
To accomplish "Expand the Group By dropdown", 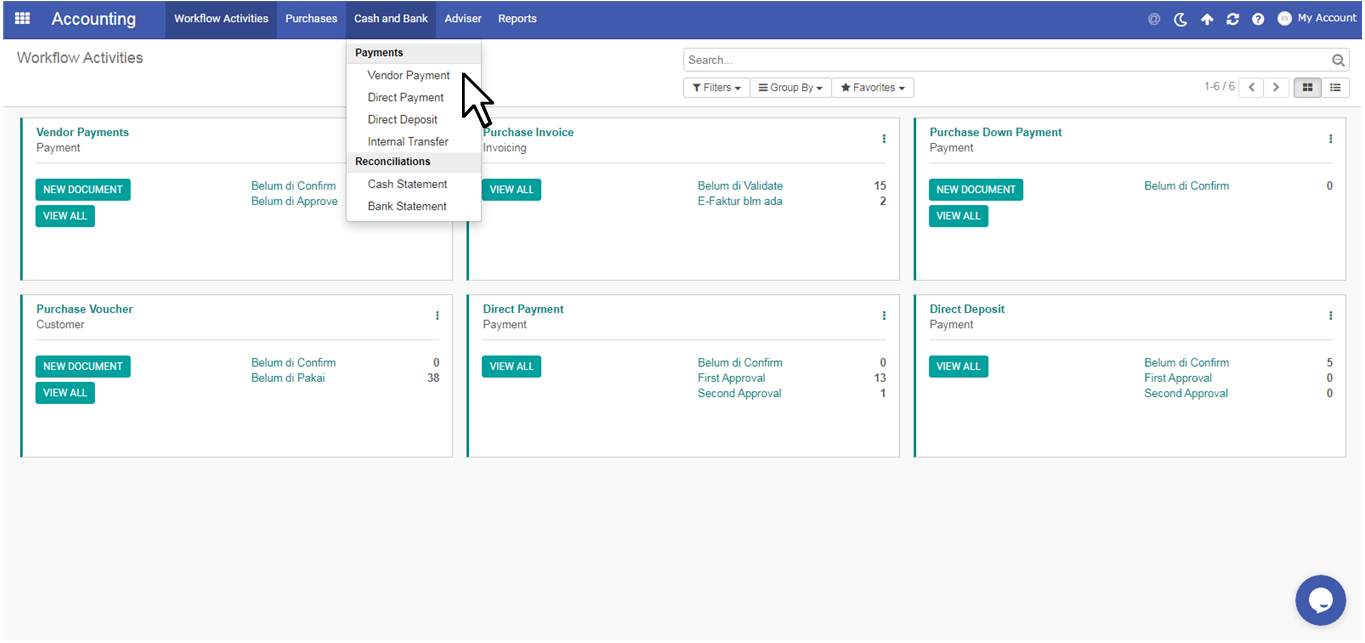I will coord(790,88).
